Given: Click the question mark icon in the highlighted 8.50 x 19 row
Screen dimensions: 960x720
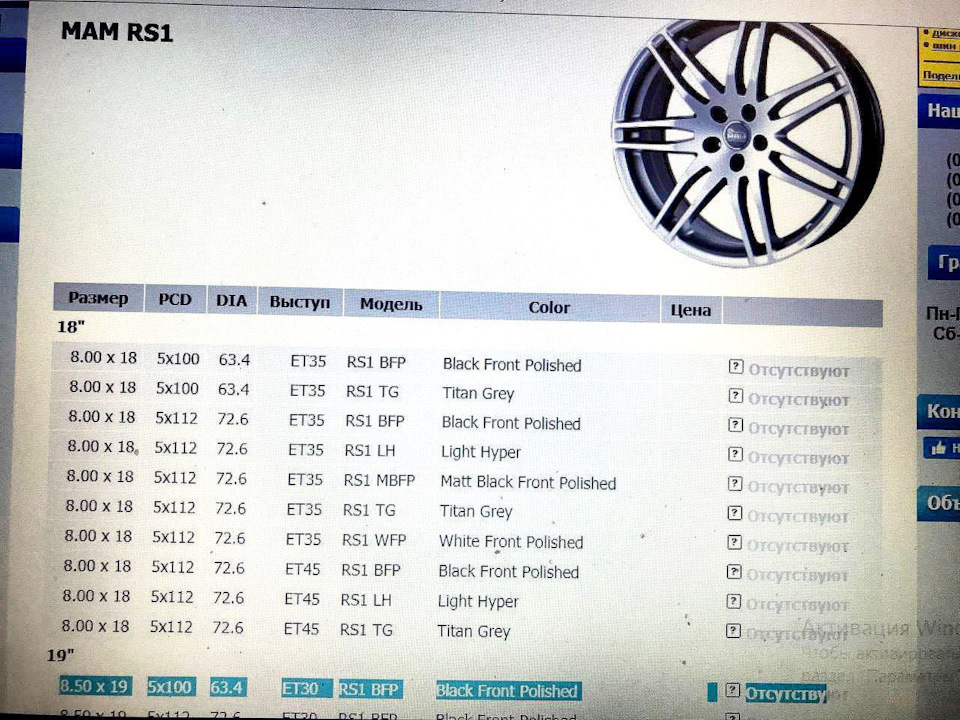Looking at the screenshot, I should [732, 690].
